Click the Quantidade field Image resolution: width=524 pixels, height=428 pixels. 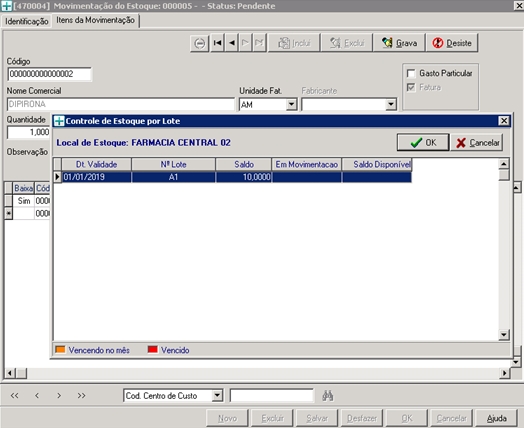(29, 132)
